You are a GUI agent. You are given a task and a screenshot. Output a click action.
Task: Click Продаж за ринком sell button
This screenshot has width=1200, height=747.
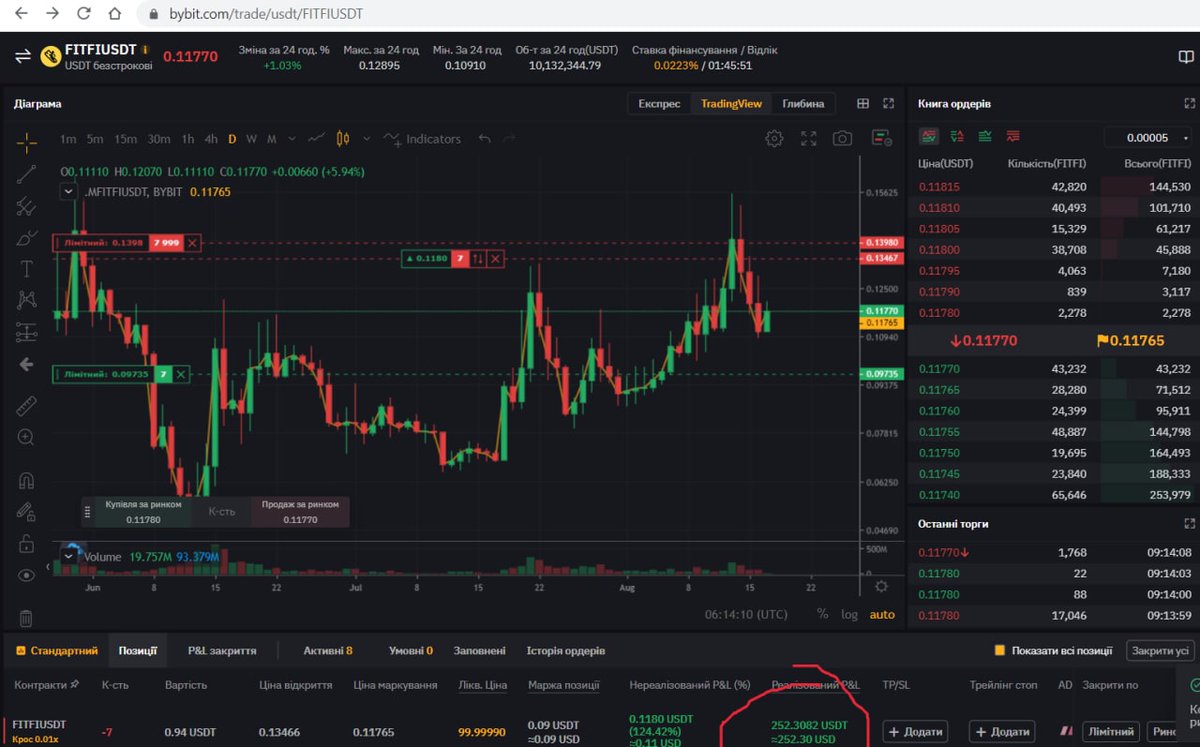(x=300, y=512)
